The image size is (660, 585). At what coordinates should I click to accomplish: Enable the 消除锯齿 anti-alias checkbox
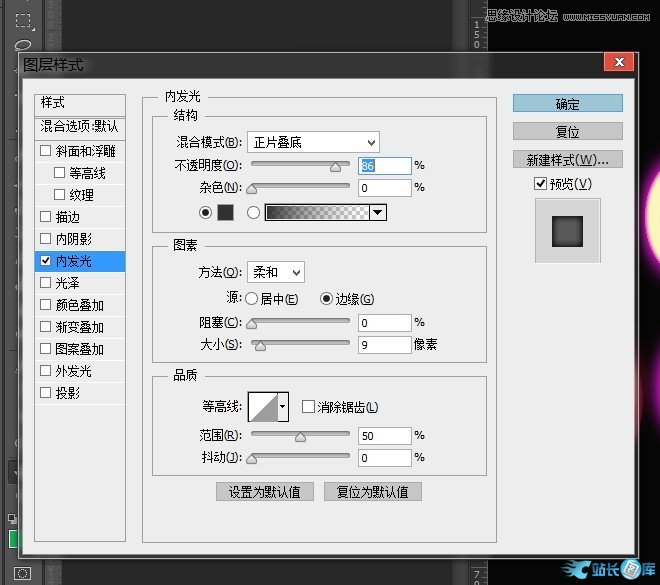pos(308,407)
